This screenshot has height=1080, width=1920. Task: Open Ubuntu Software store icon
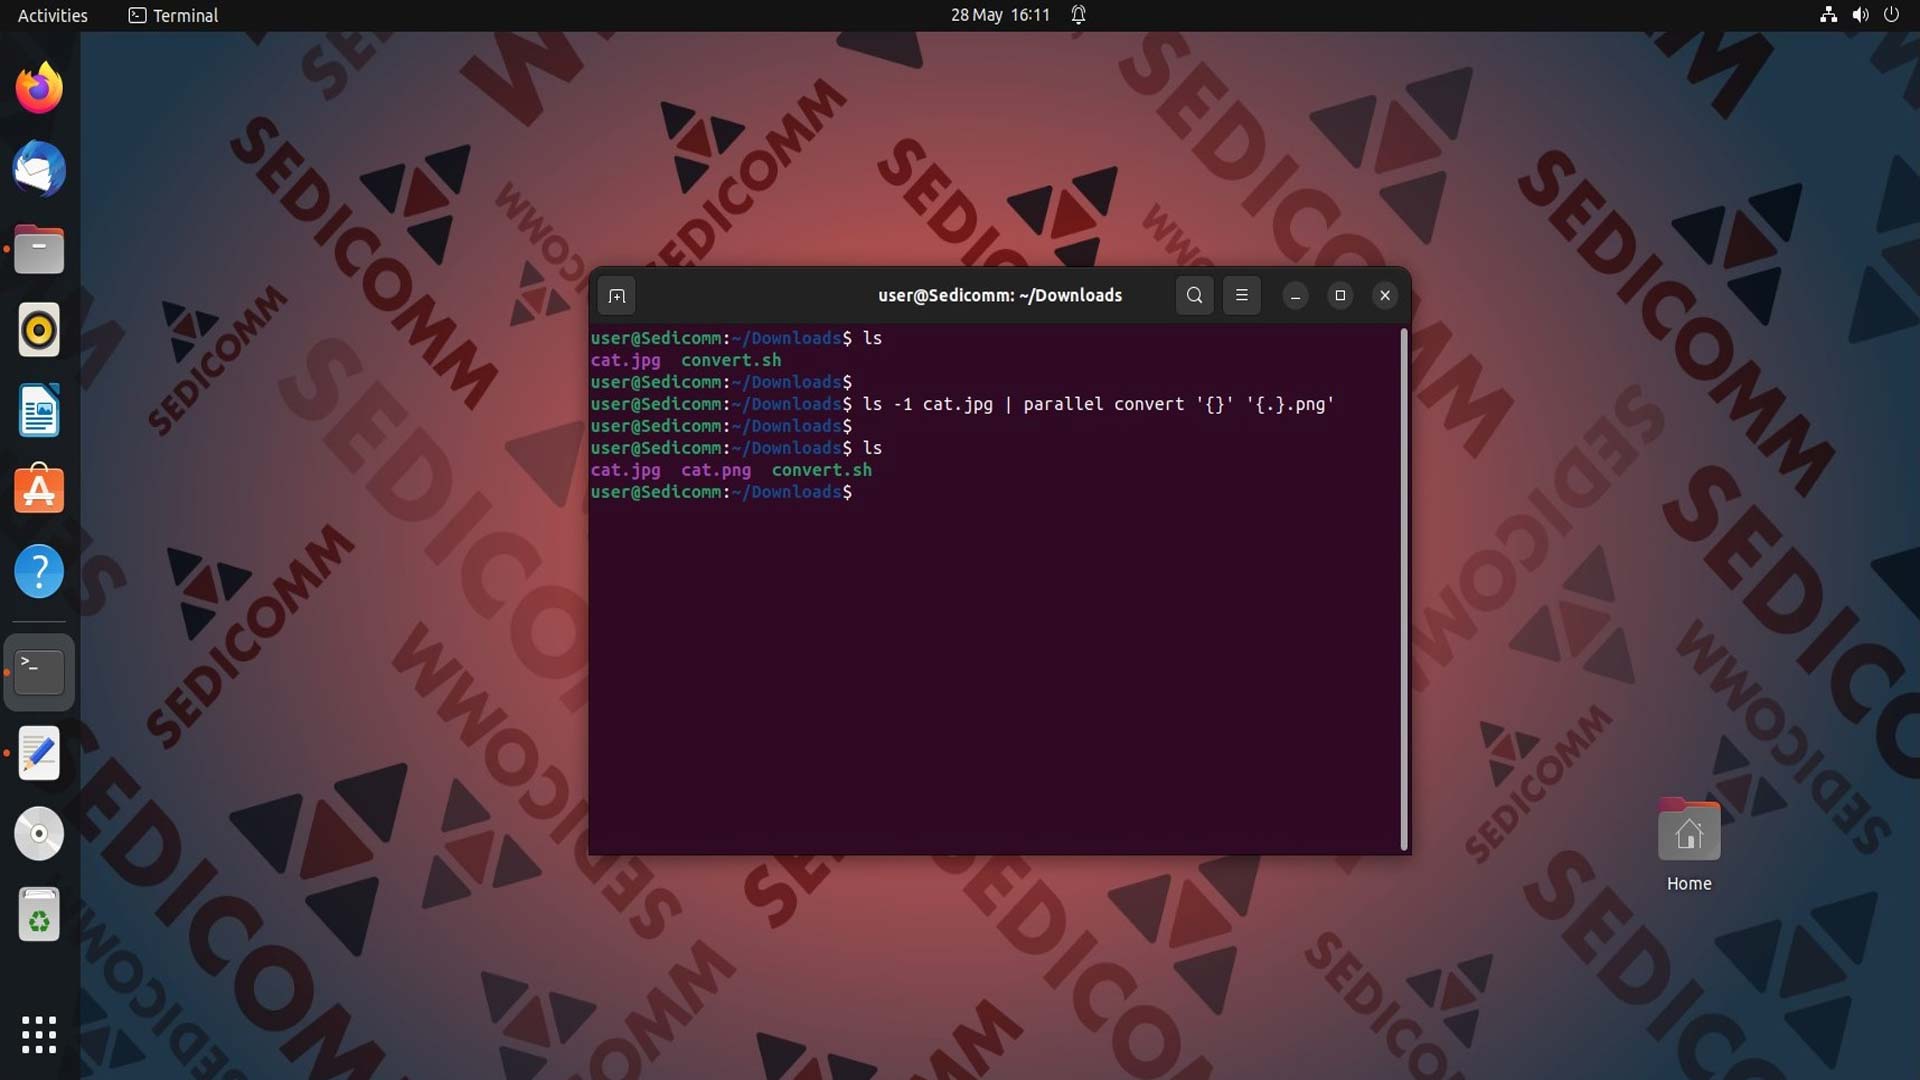coord(39,490)
